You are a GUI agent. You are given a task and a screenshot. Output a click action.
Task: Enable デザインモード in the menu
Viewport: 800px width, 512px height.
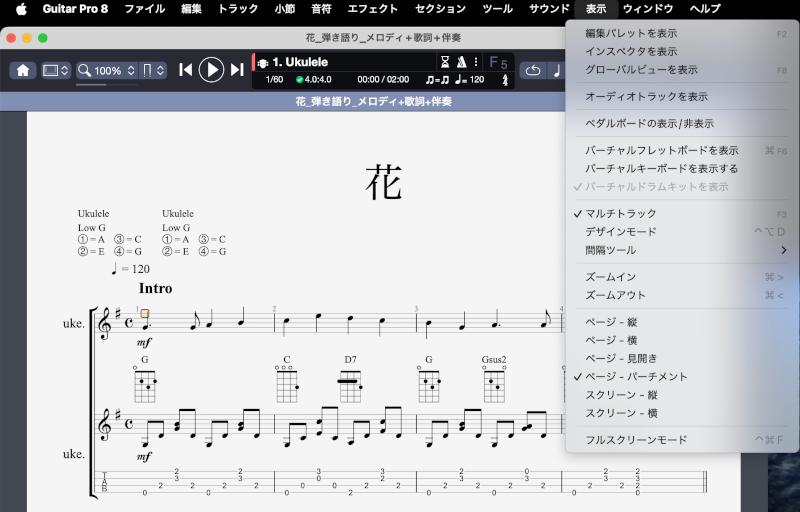[620, 232]
